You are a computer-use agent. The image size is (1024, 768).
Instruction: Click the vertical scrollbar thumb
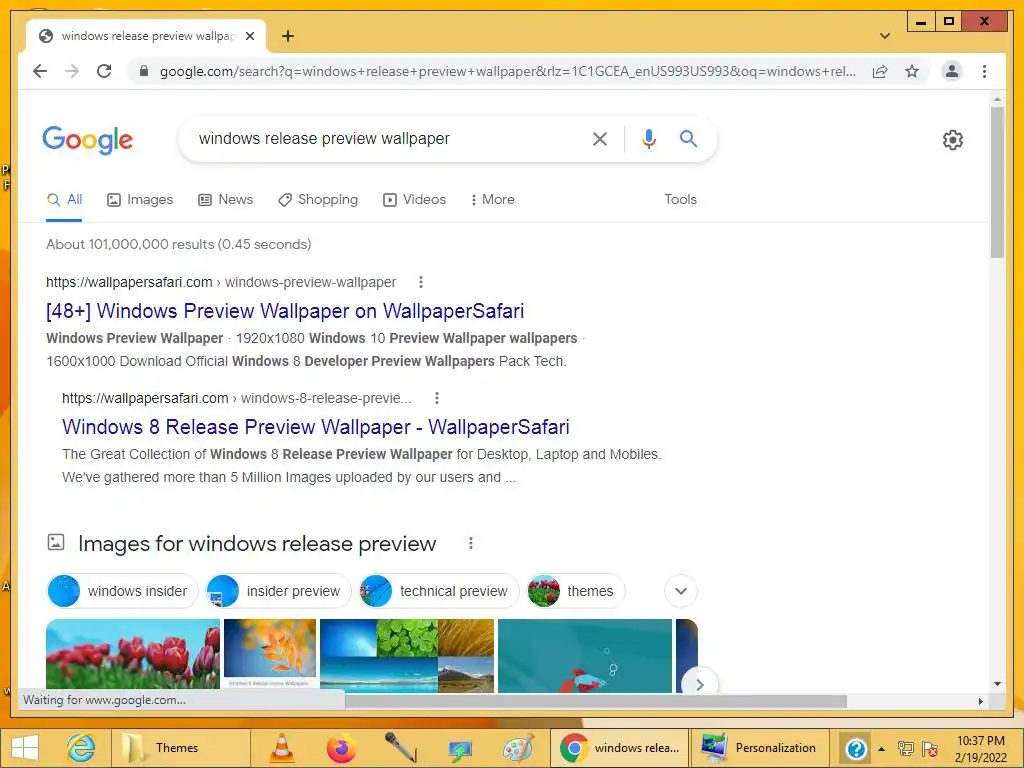click(997, 182)
